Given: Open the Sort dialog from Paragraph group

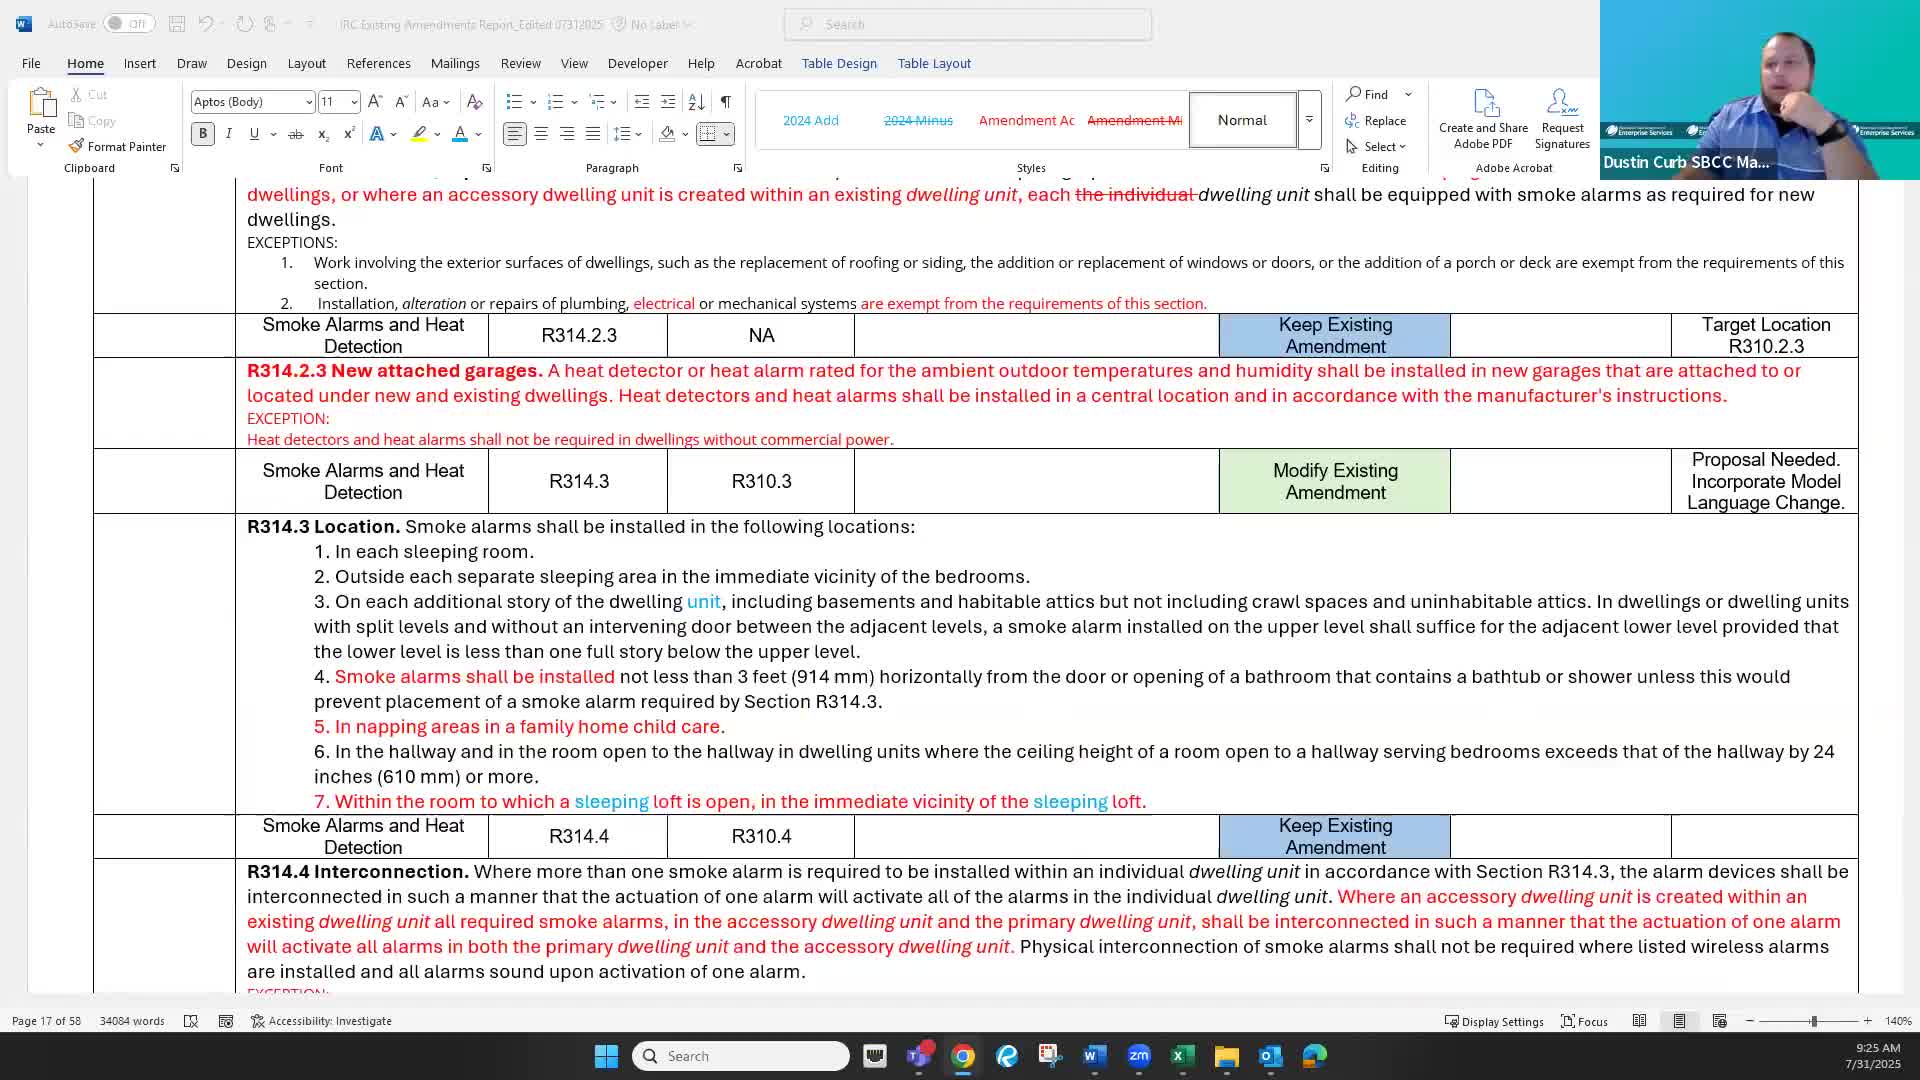Looking at the screenshot, I should 693,101.
